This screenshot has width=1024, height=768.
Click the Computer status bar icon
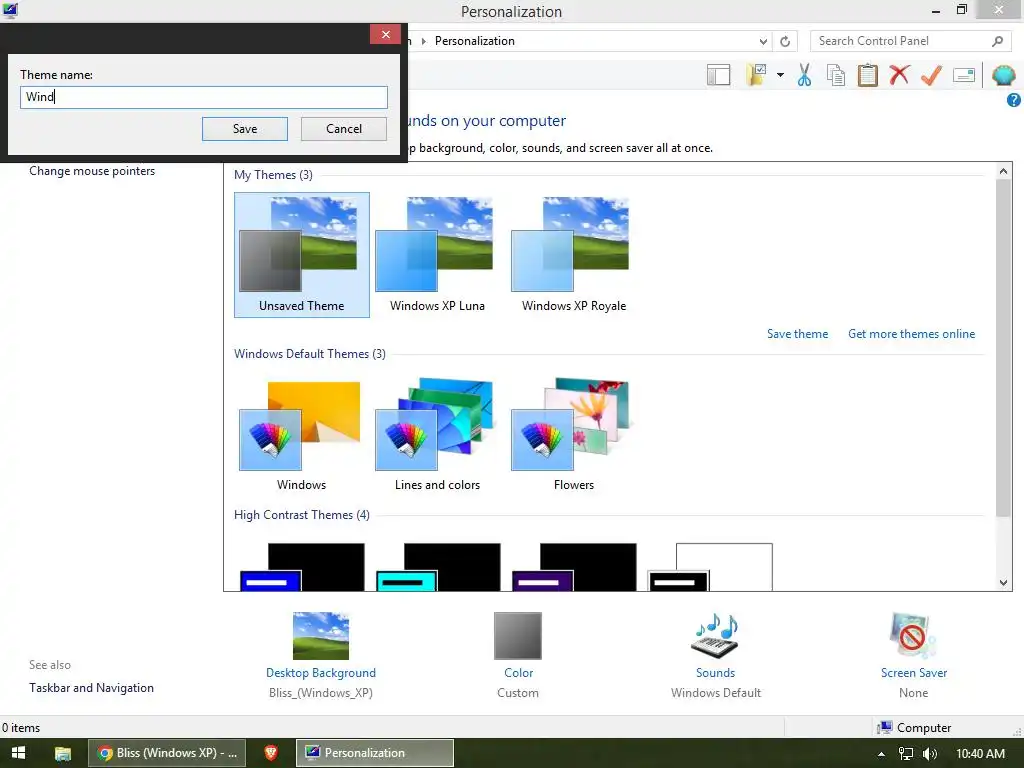coord(885,728)
